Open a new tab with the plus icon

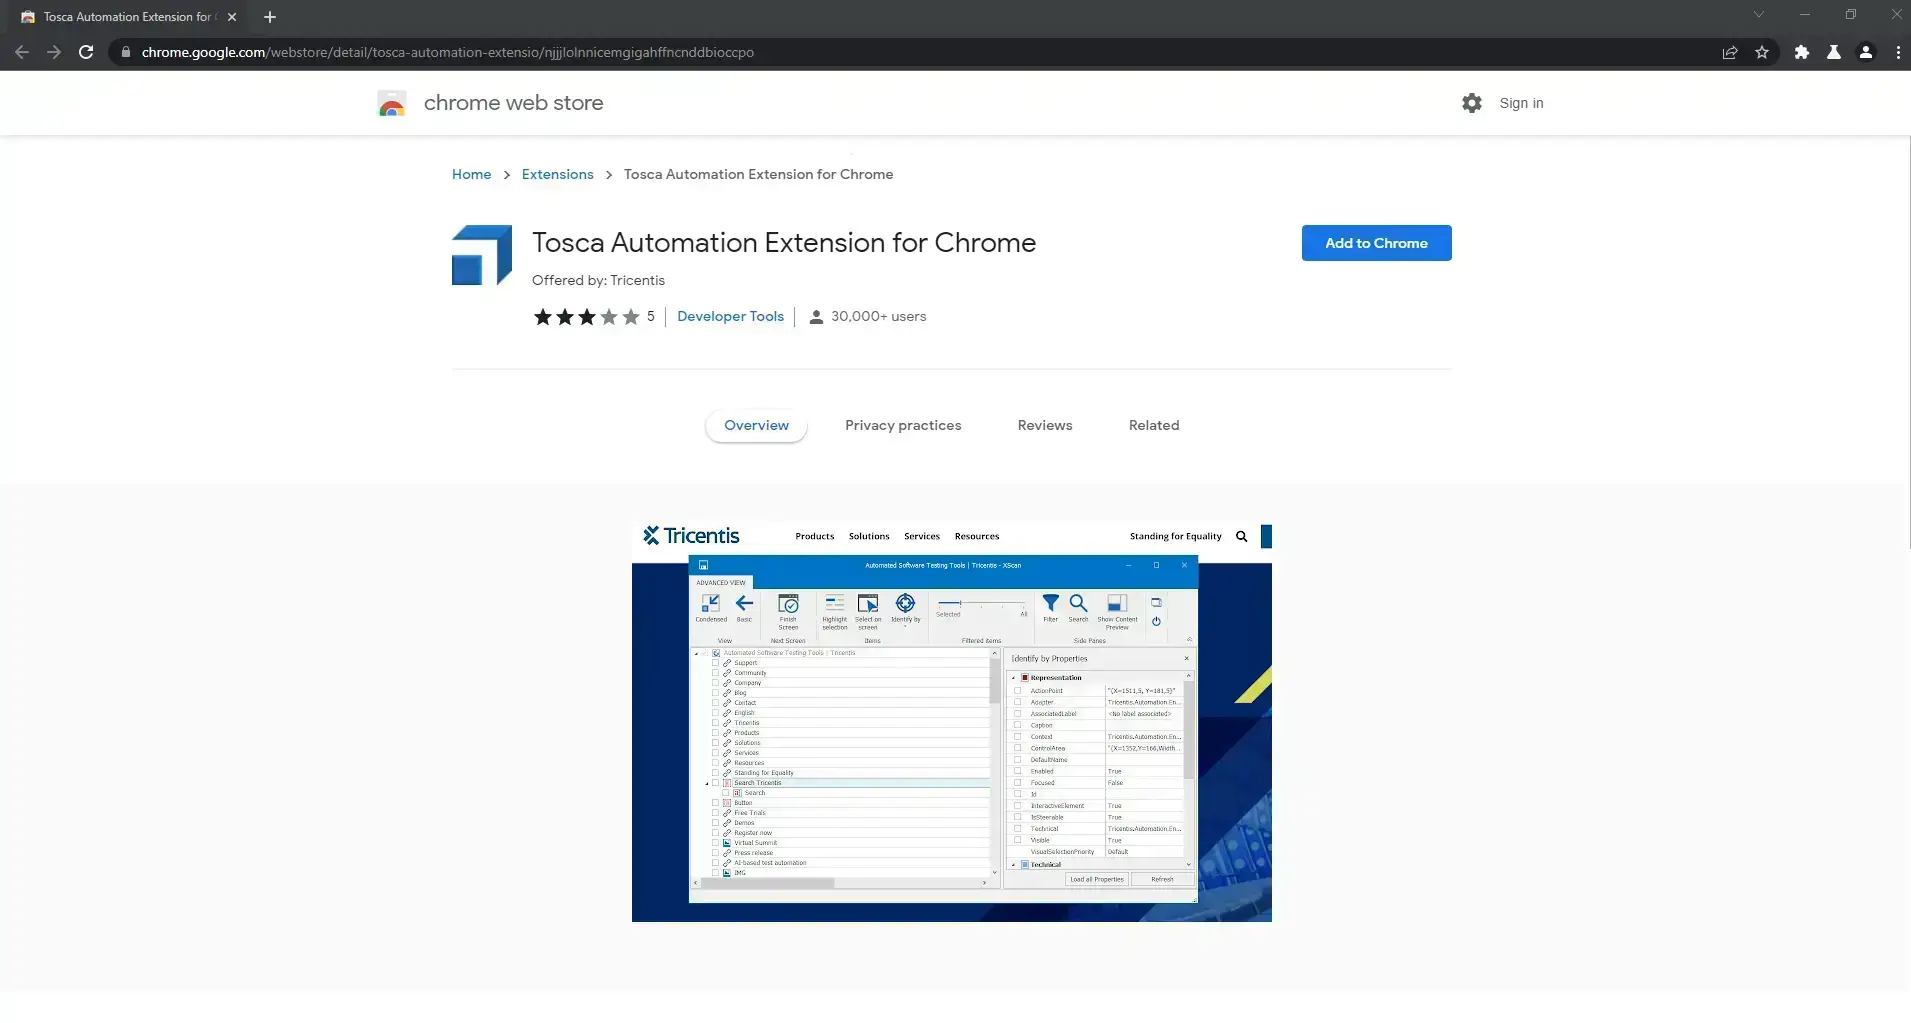tap(270, 17)
